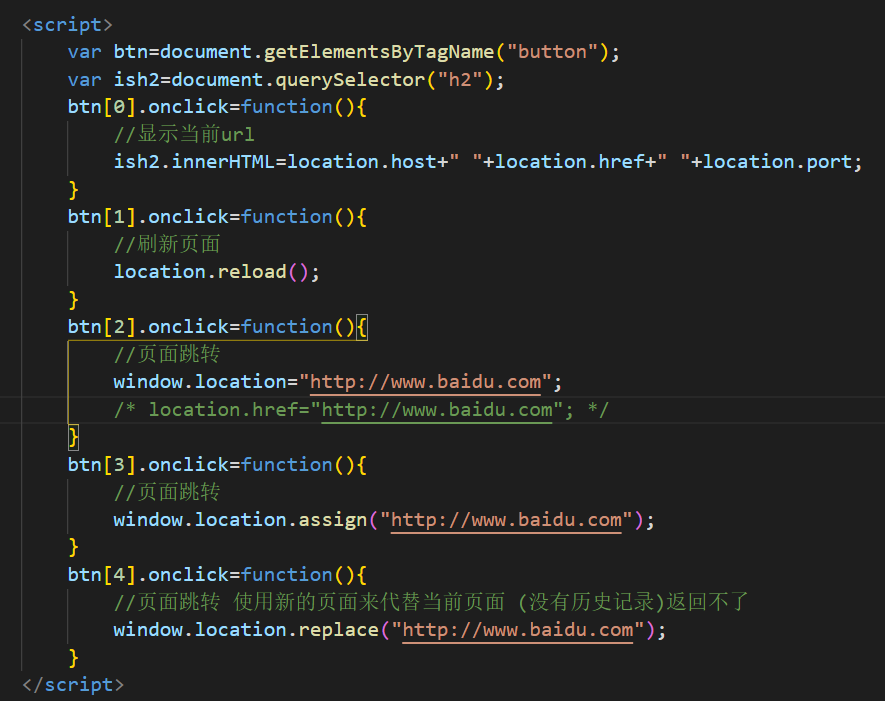Click querySelector in the ish2 declaration
Screen dimensions: 885x701
(350, 80)
